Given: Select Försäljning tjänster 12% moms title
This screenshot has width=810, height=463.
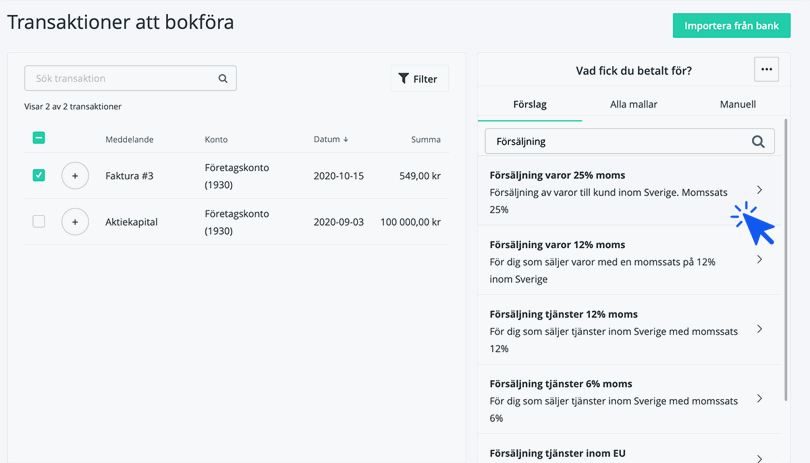Looking at the screenshot, I should tap(564, 314).
